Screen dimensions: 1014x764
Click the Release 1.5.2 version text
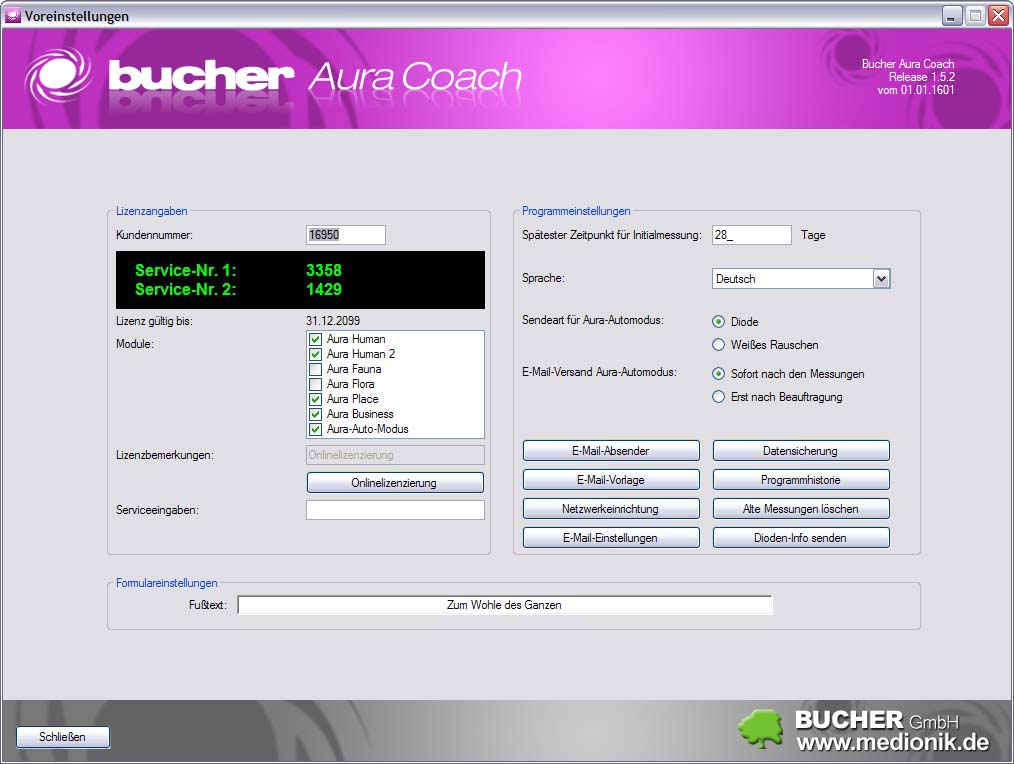tap(922, 76)
